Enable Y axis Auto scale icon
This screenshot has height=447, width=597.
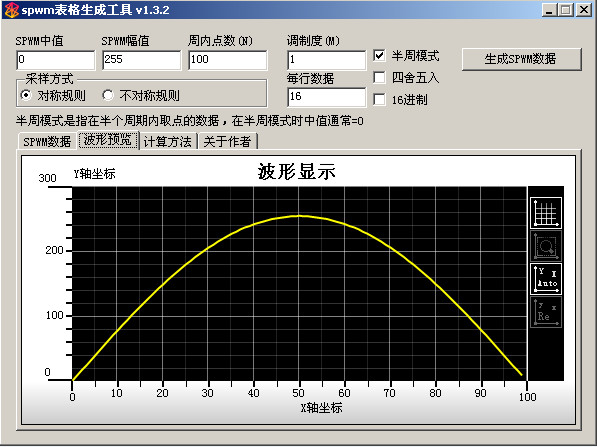pos(546,279)
